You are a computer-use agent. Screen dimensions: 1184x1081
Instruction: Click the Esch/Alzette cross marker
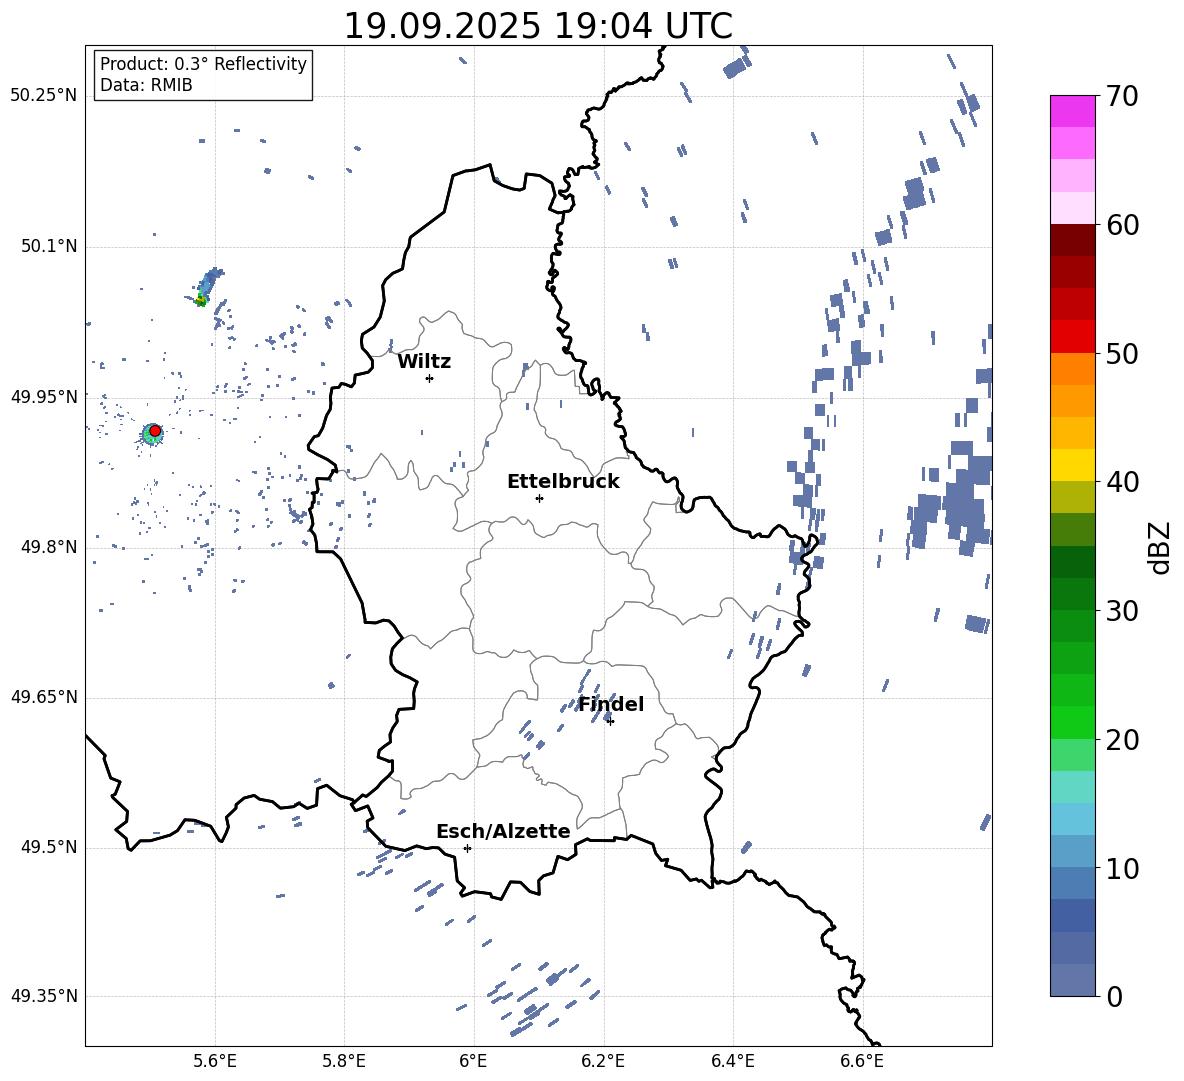tap(467, 848)
